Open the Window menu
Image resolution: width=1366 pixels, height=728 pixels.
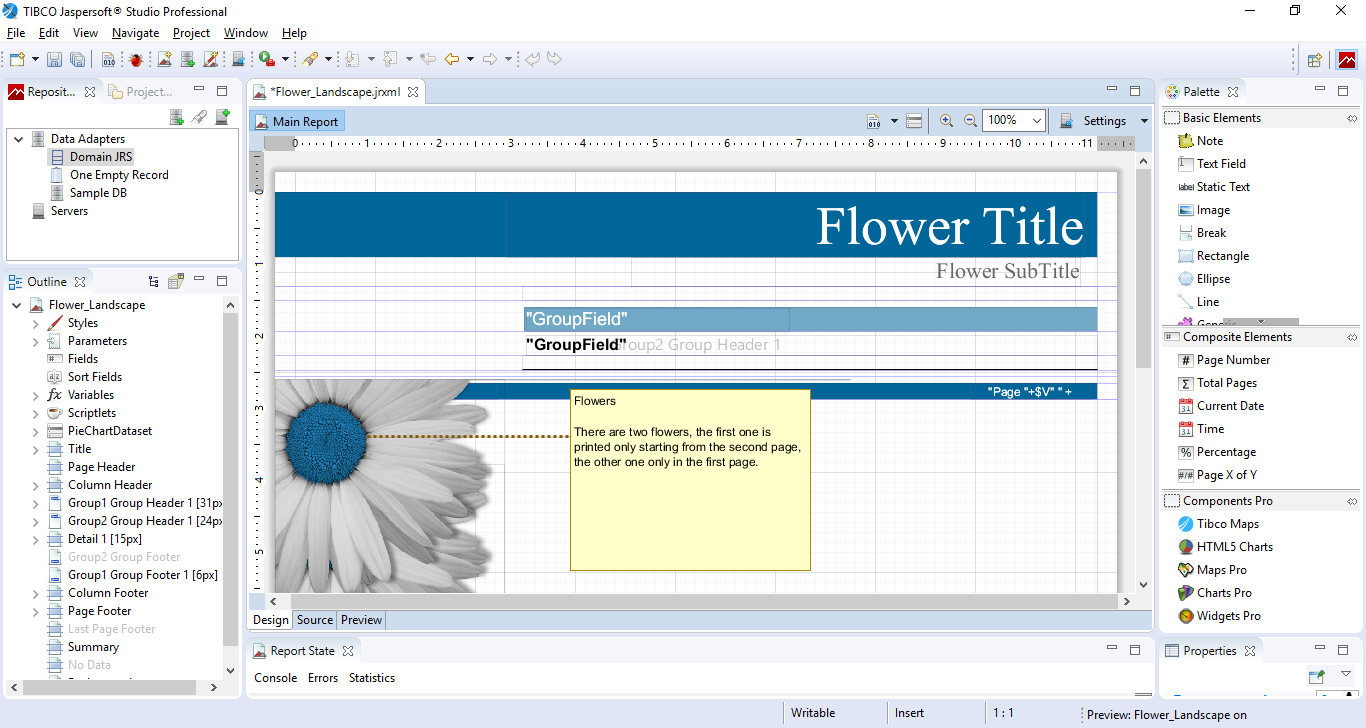[246, 33]
